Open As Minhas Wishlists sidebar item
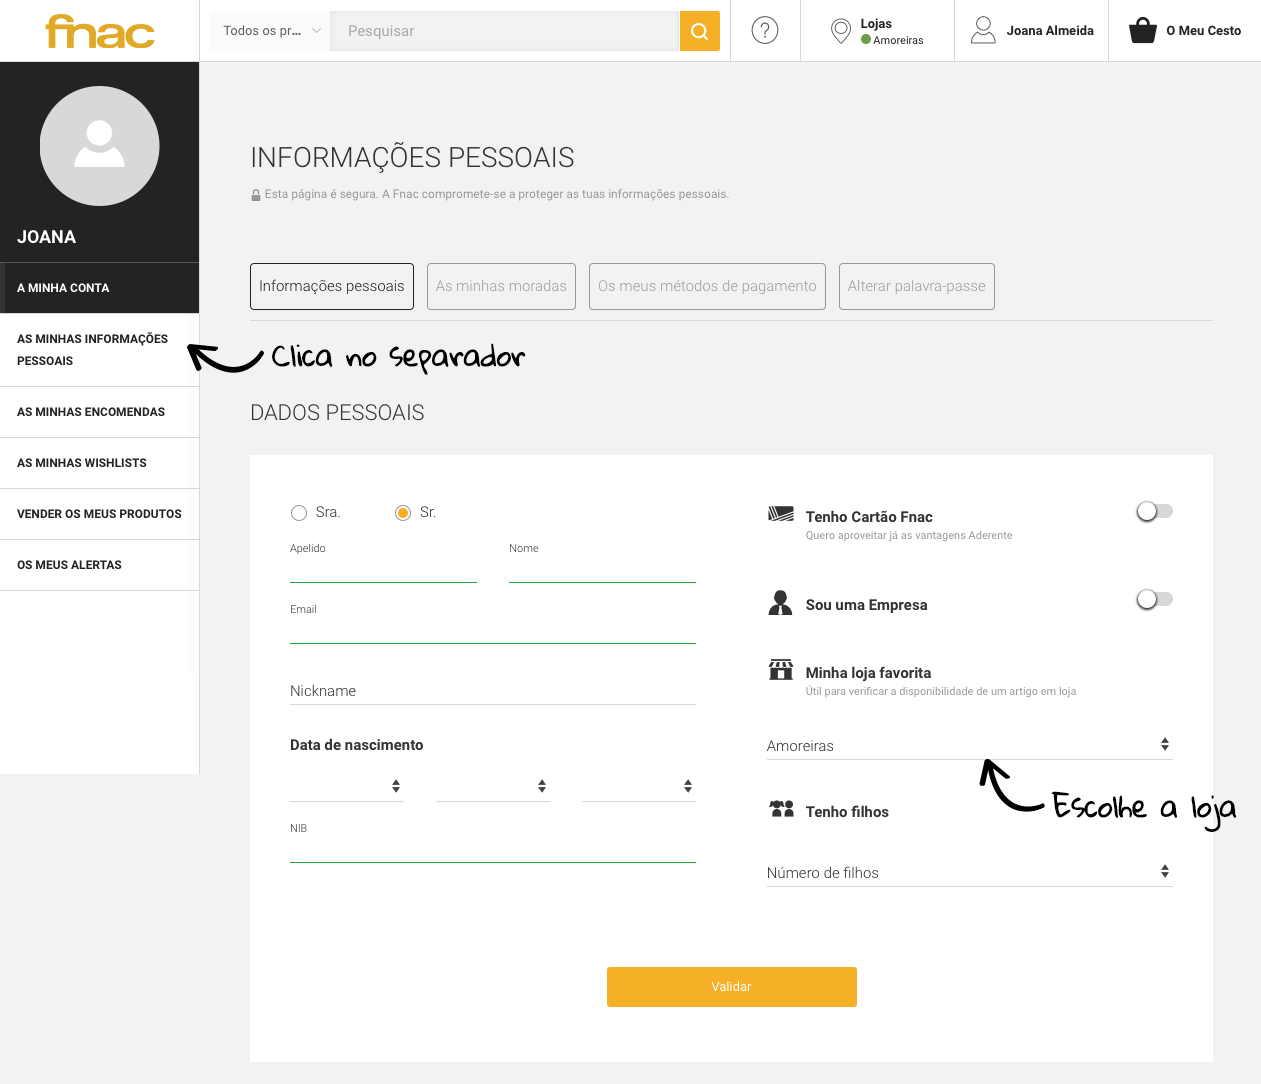The width and height of the screenshot is (1261, 1084). tap(100, 463)
